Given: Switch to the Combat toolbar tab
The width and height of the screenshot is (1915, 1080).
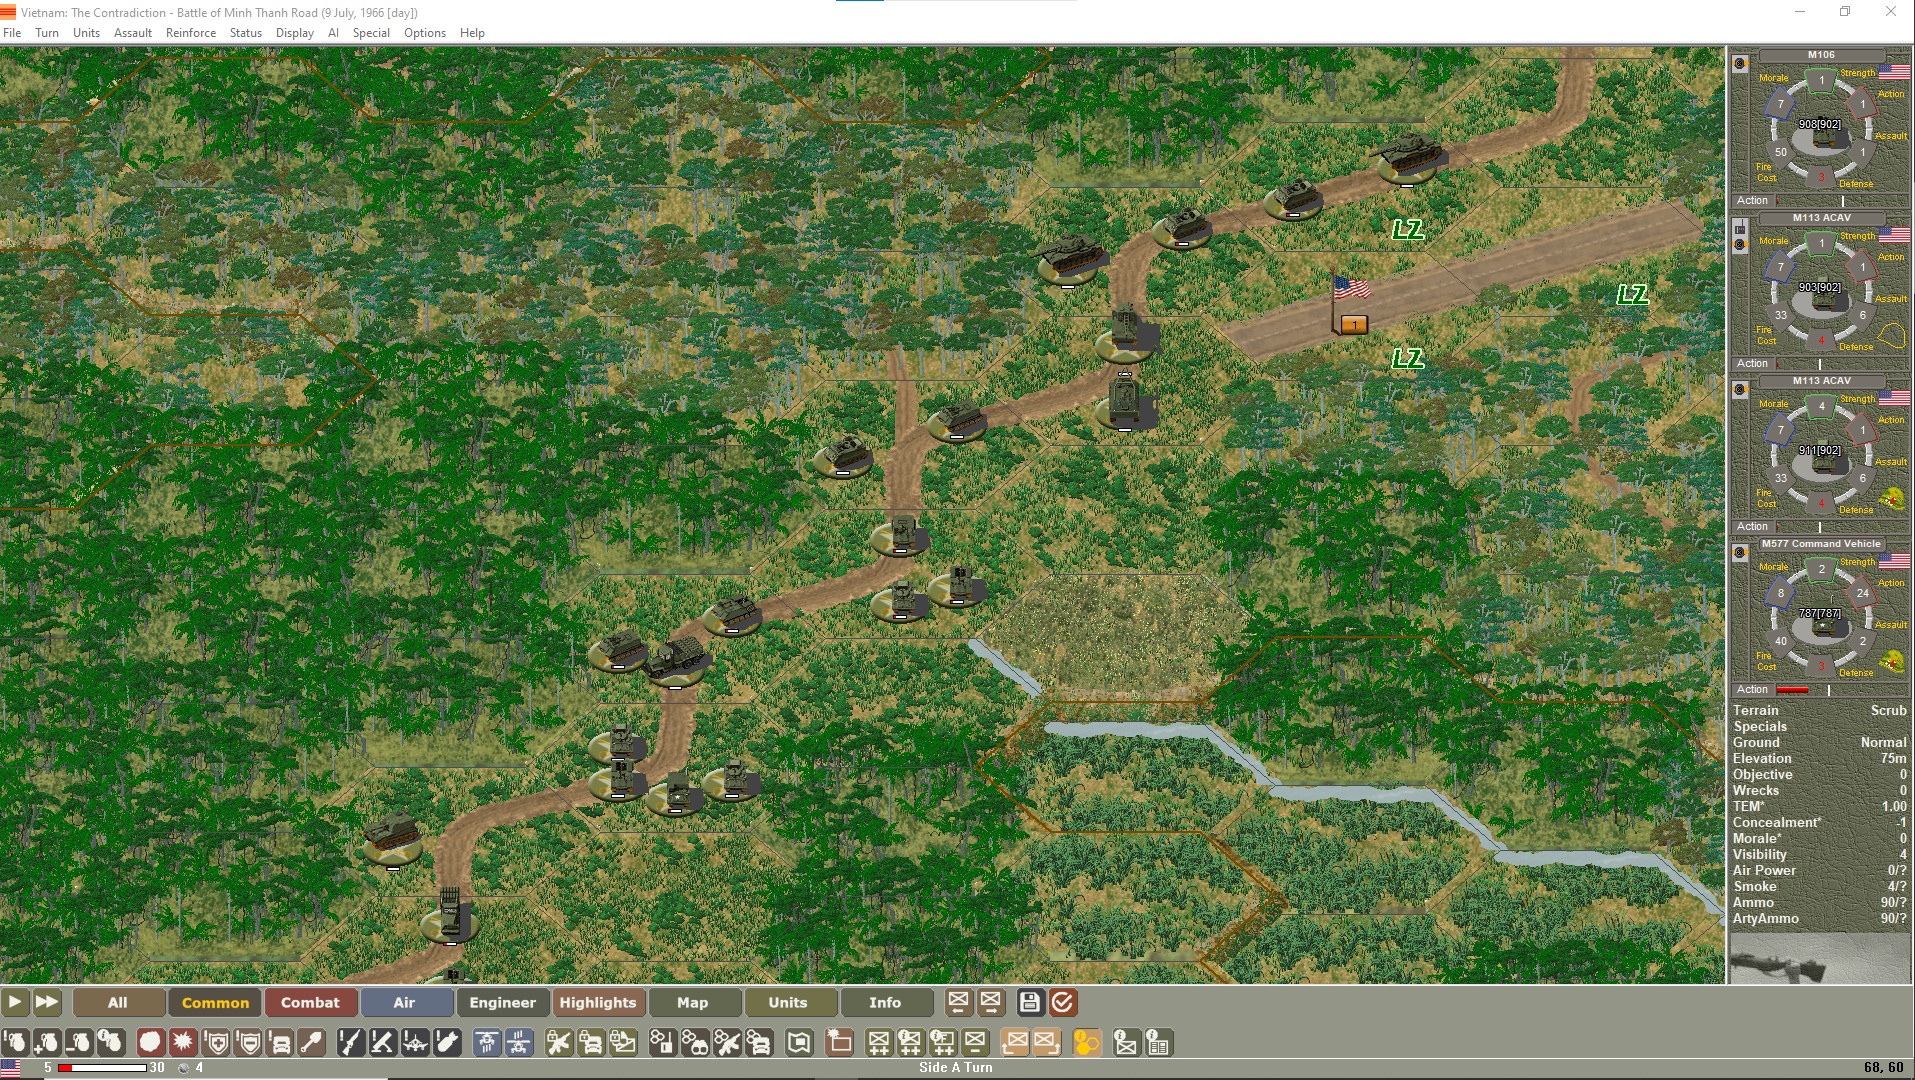Looking at the screenshot, I should coord(310,1002).
